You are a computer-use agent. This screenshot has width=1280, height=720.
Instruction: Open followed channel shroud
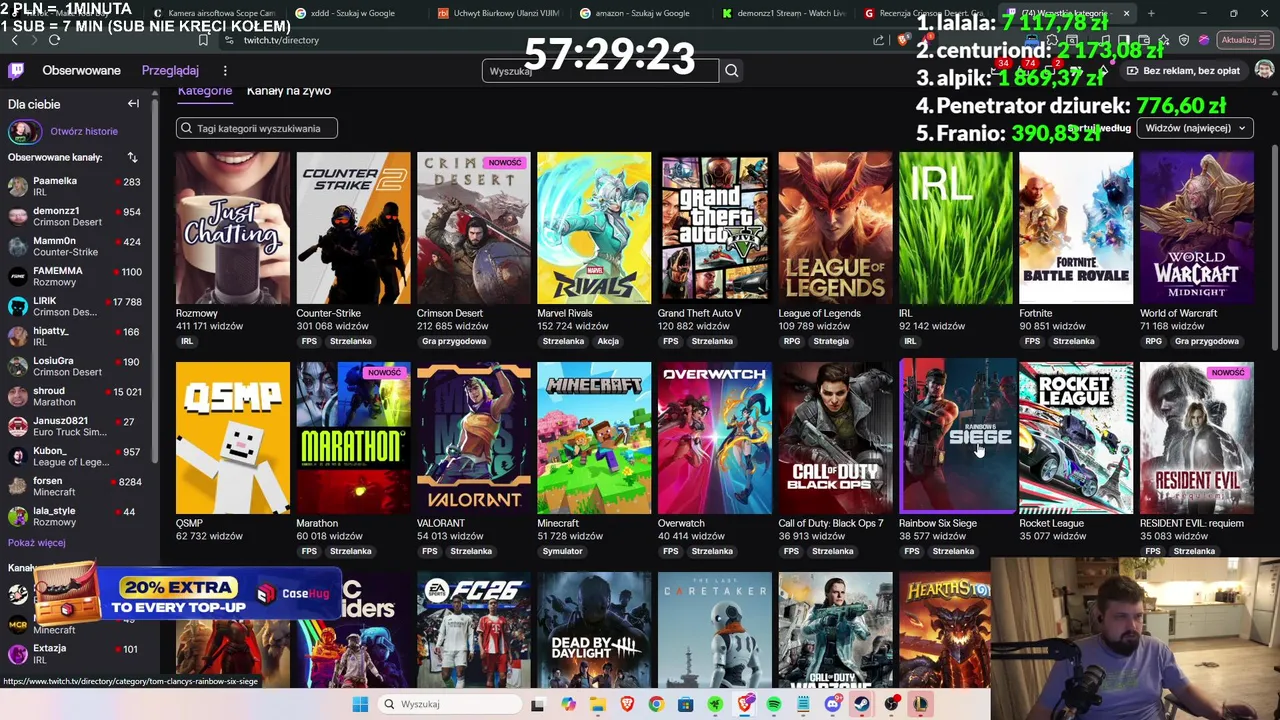(x=75, y=396)
